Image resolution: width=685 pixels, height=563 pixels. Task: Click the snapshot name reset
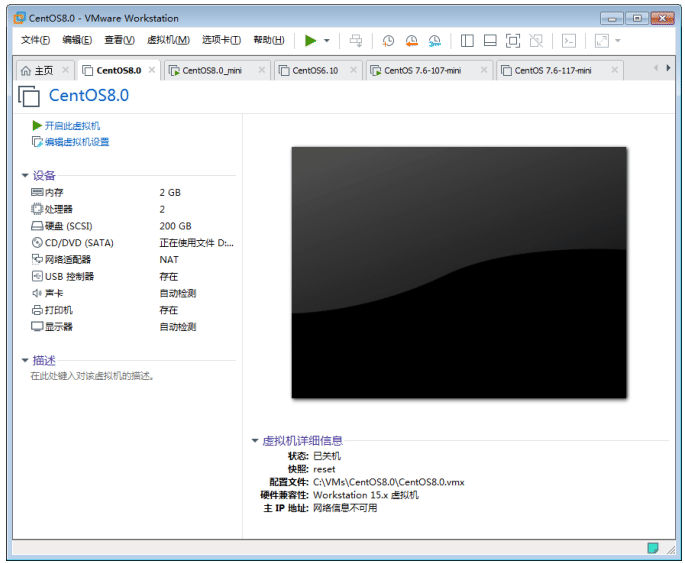(324, 470)
